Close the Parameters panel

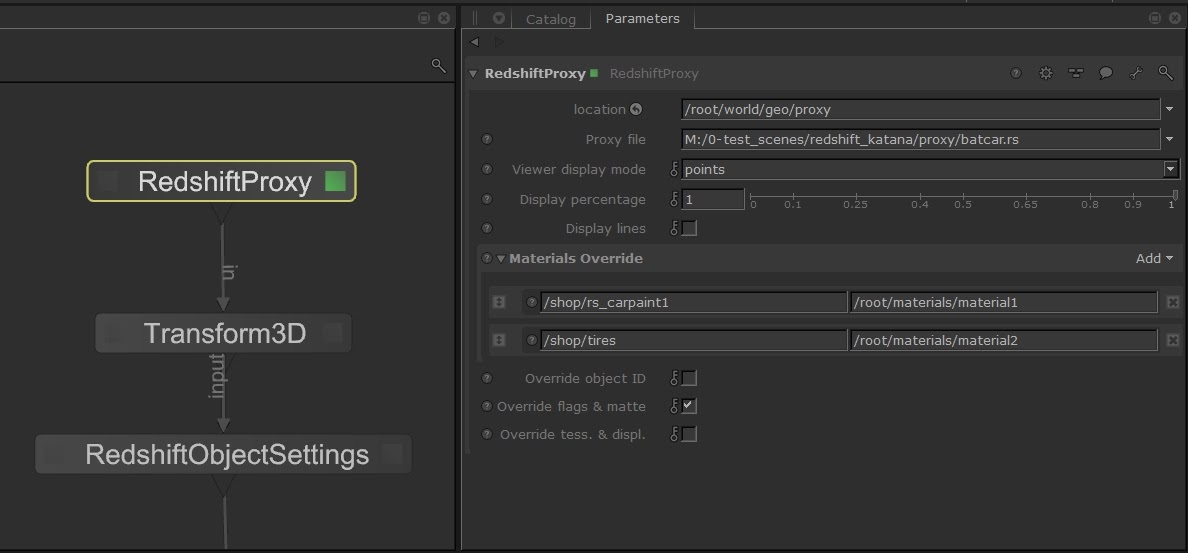coord(1174,17)
